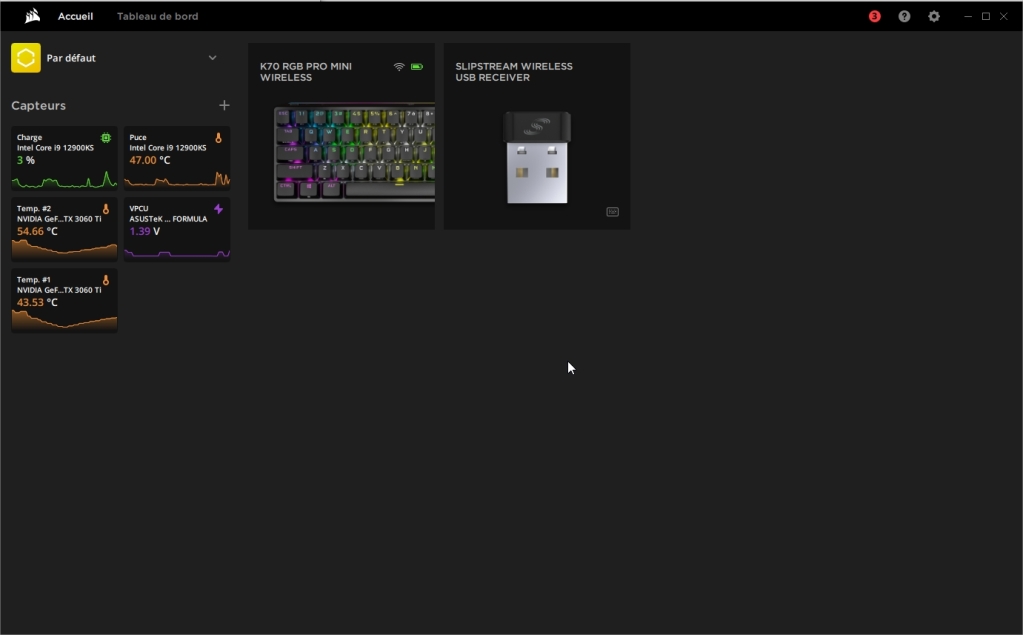Click the Capteurs heading

pos(38,105)
